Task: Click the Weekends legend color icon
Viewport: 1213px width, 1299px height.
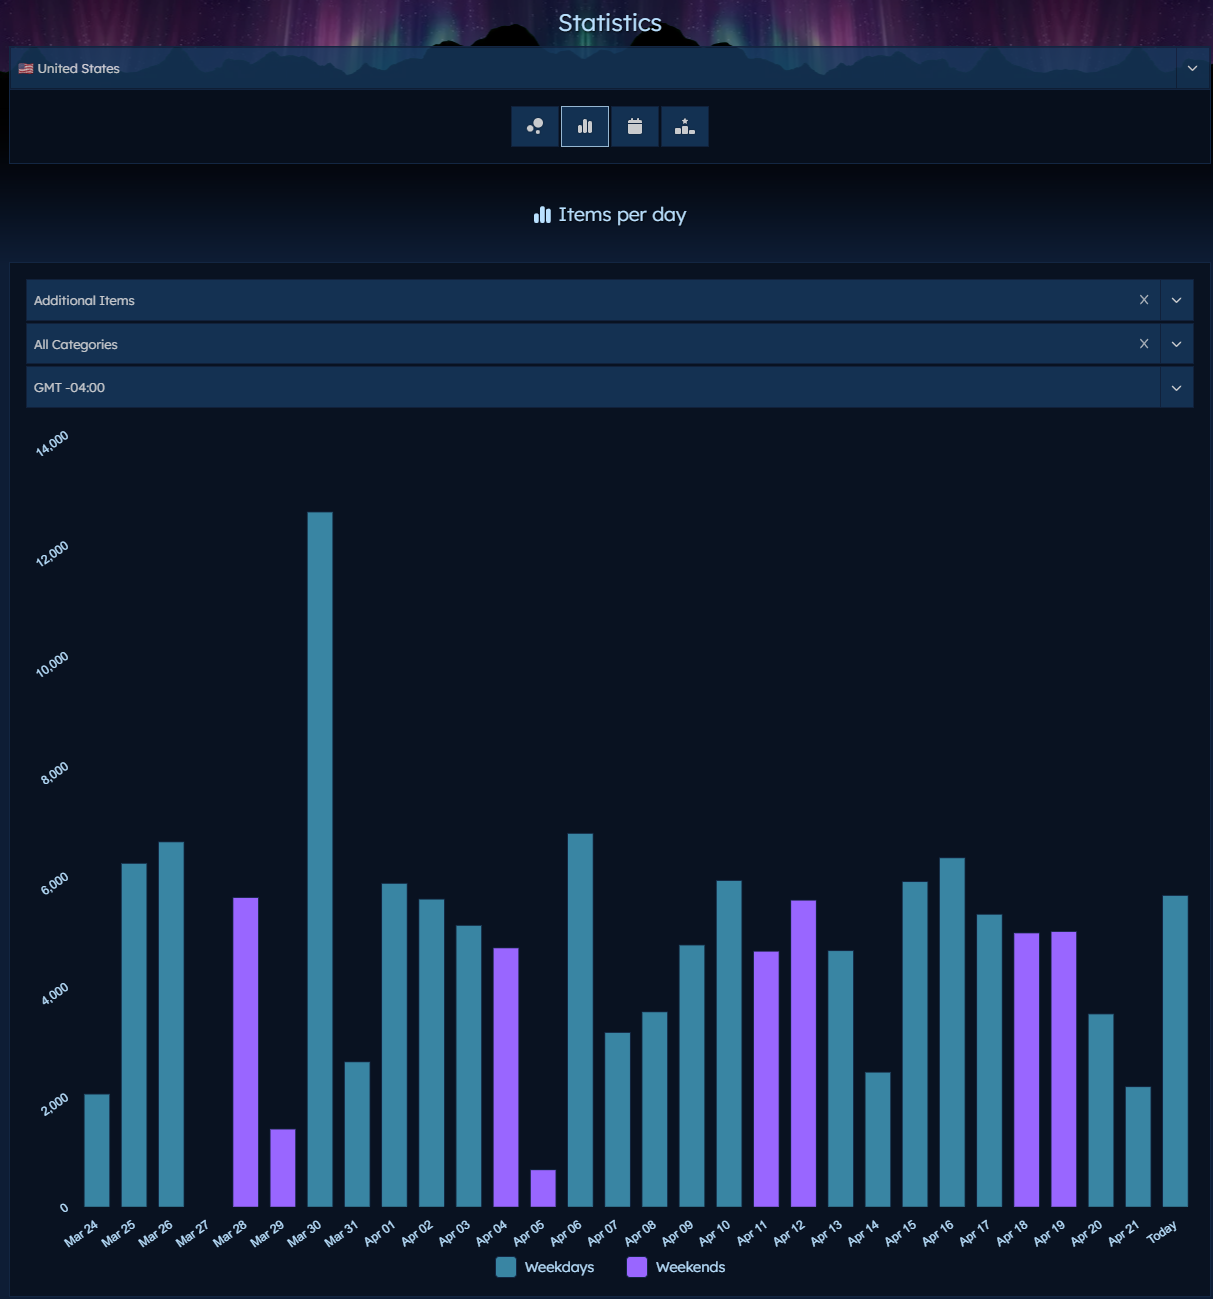Action: [636, 1267]
